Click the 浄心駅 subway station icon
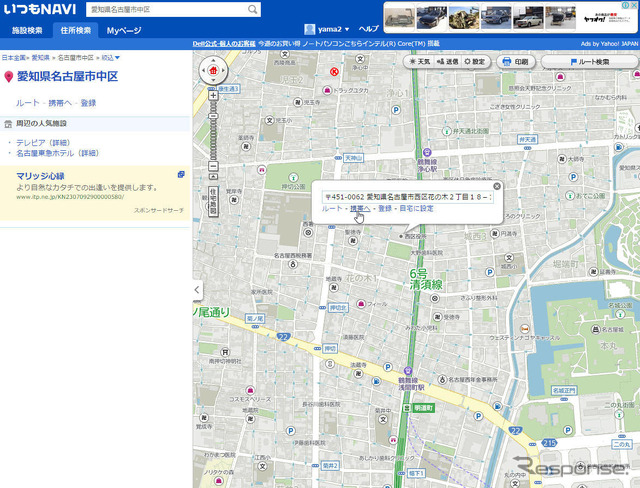This screenshot has width=640, height=488. coord(427,153)
